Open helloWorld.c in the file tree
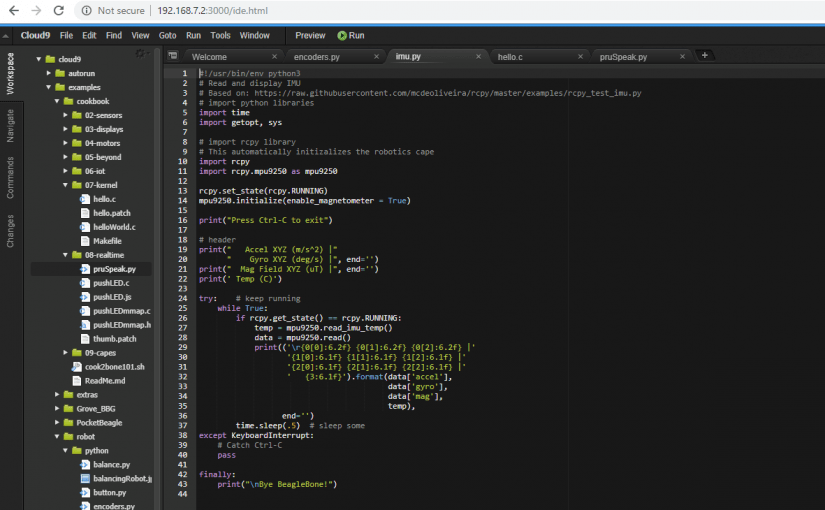Screen dimensions: 825x510 point(114,227)
